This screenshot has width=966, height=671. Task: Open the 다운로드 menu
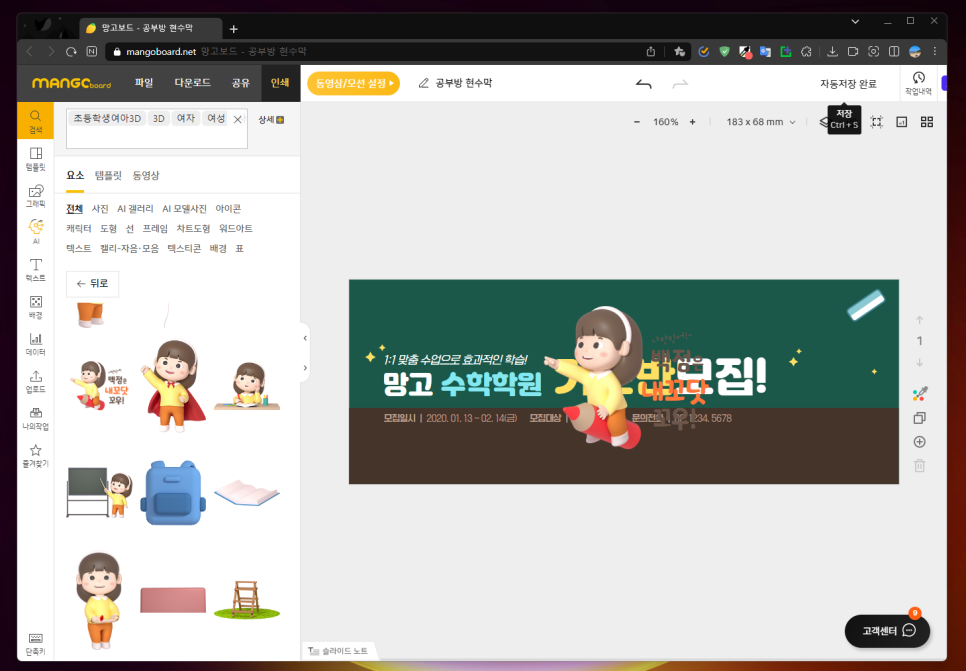click(193, 83)
